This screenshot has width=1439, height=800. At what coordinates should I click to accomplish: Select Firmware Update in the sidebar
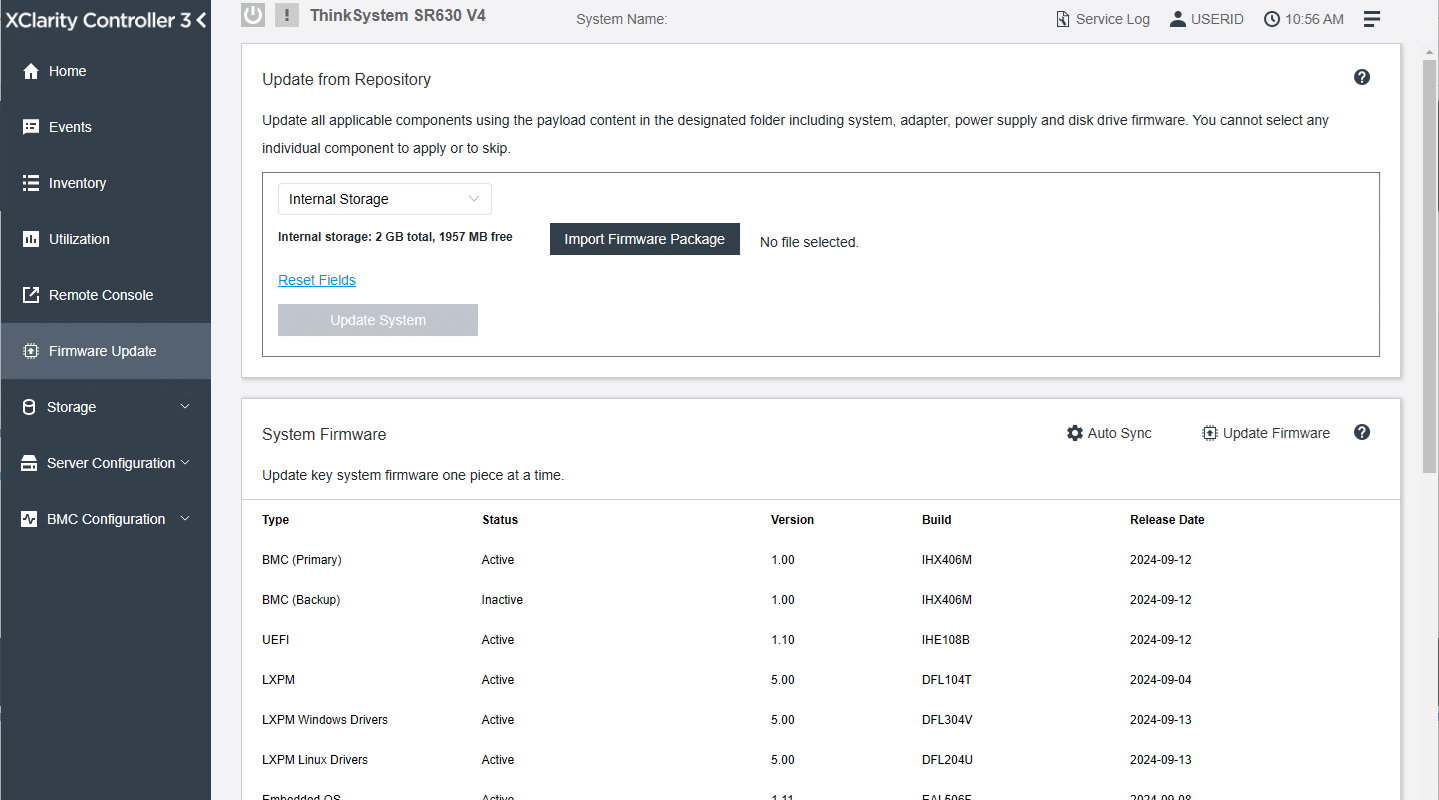click(105, 351)
